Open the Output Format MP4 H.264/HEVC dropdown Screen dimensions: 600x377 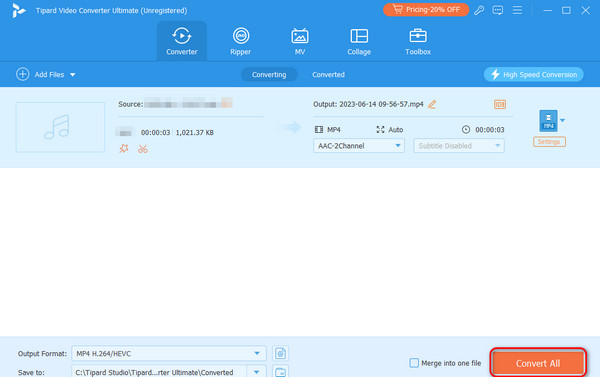pyautogui.click(x=169, y=354)
